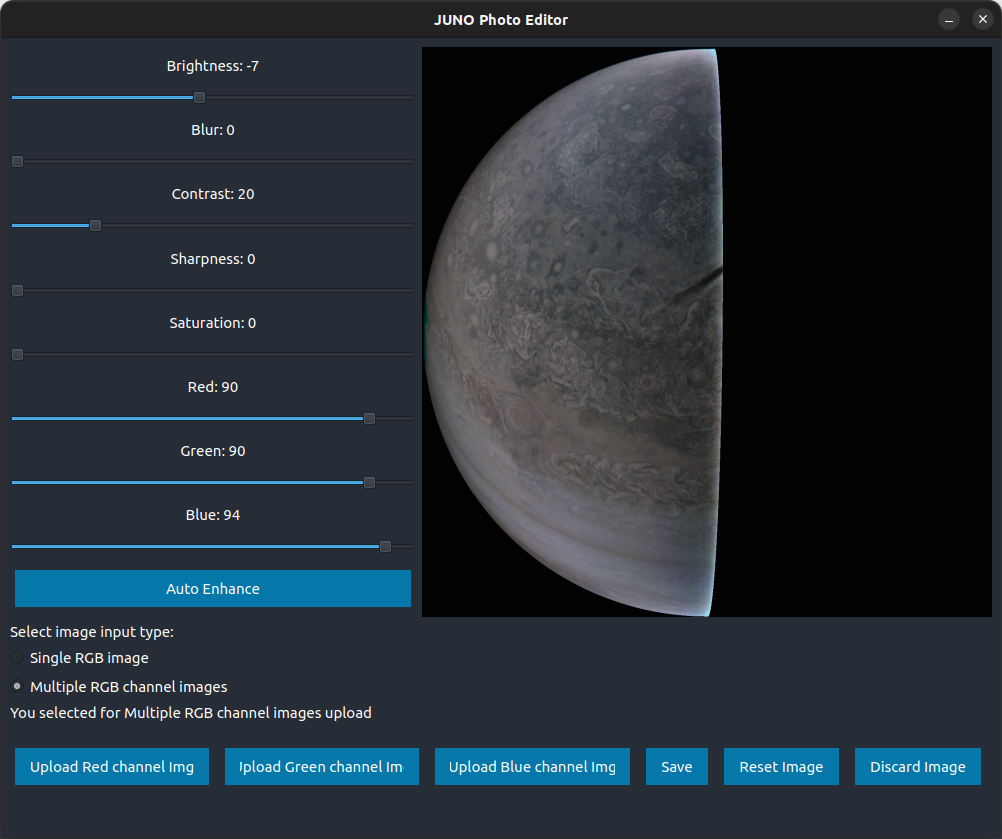The width and height of the screenshot is (1002, 839).
Task: Upload the Red channel image
Action: pyautogui.click(x=111, y=766)
